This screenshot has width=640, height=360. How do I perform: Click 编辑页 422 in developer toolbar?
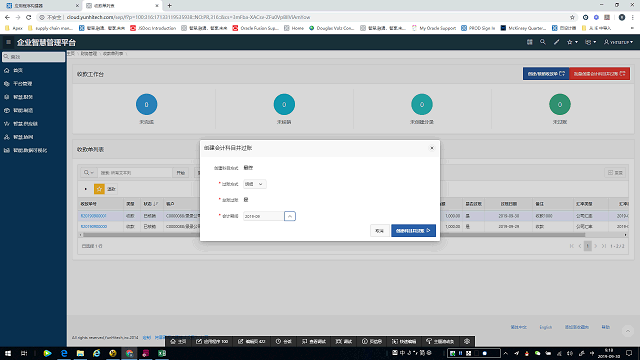pyautogui.click(x=252, y=341)
